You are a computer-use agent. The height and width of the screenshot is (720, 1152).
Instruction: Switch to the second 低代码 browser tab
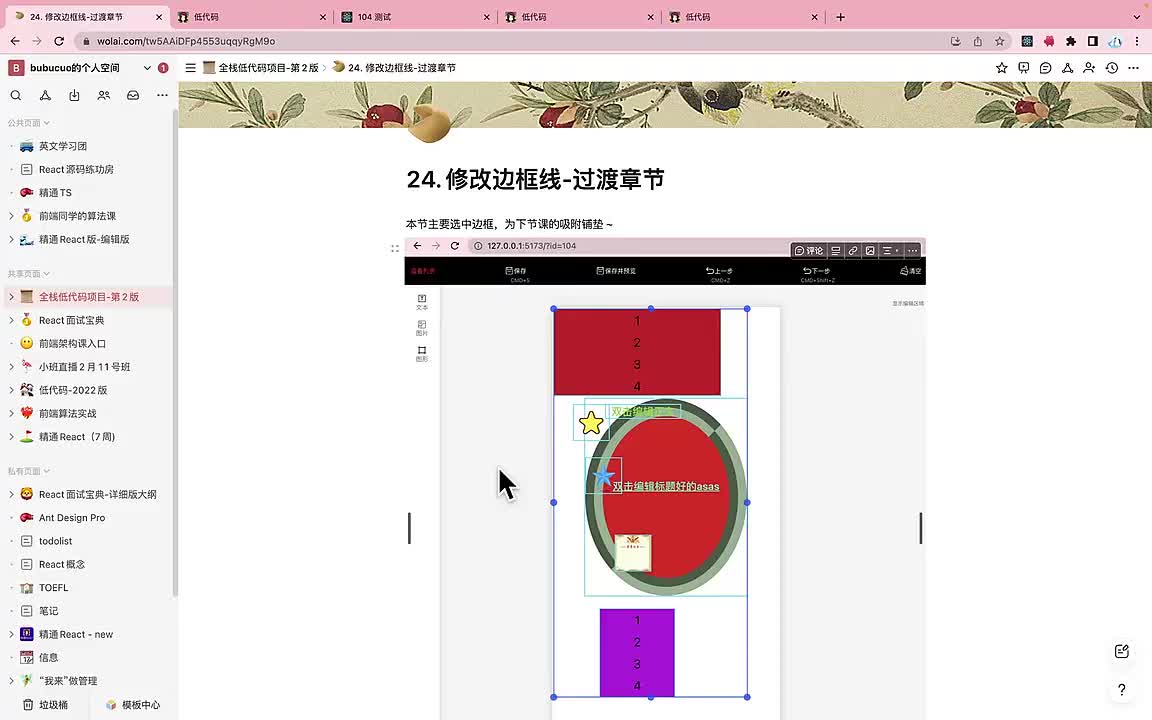[580, 17]
